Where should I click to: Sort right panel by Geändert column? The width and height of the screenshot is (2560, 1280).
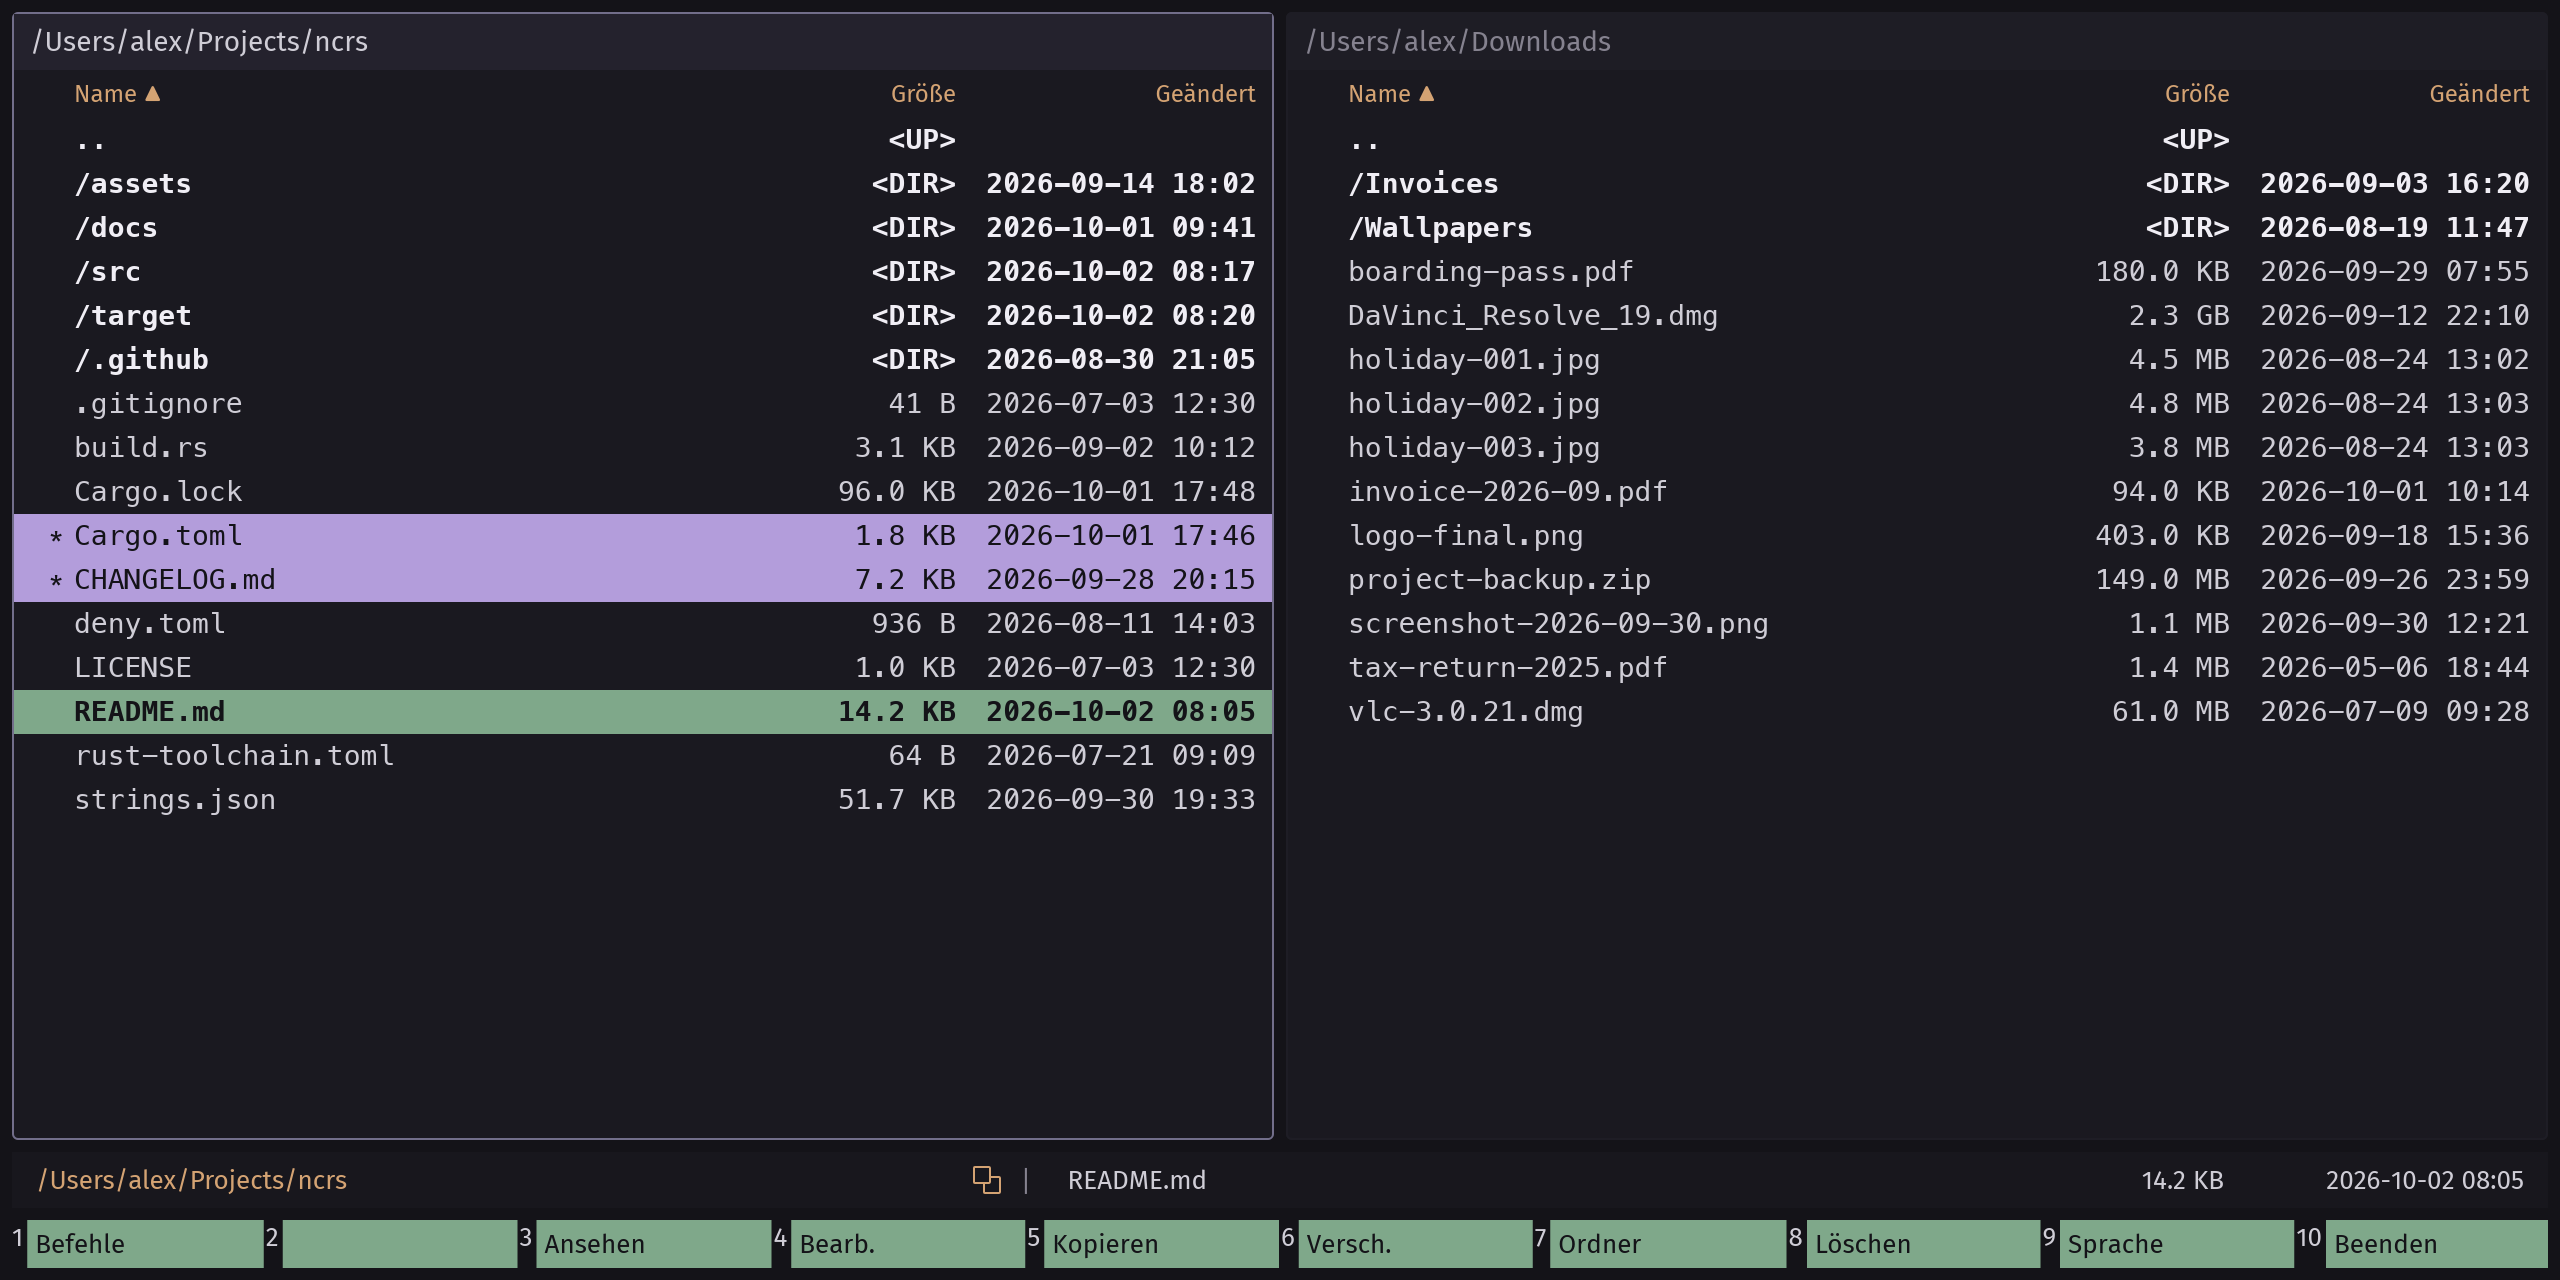[2479, 94]
